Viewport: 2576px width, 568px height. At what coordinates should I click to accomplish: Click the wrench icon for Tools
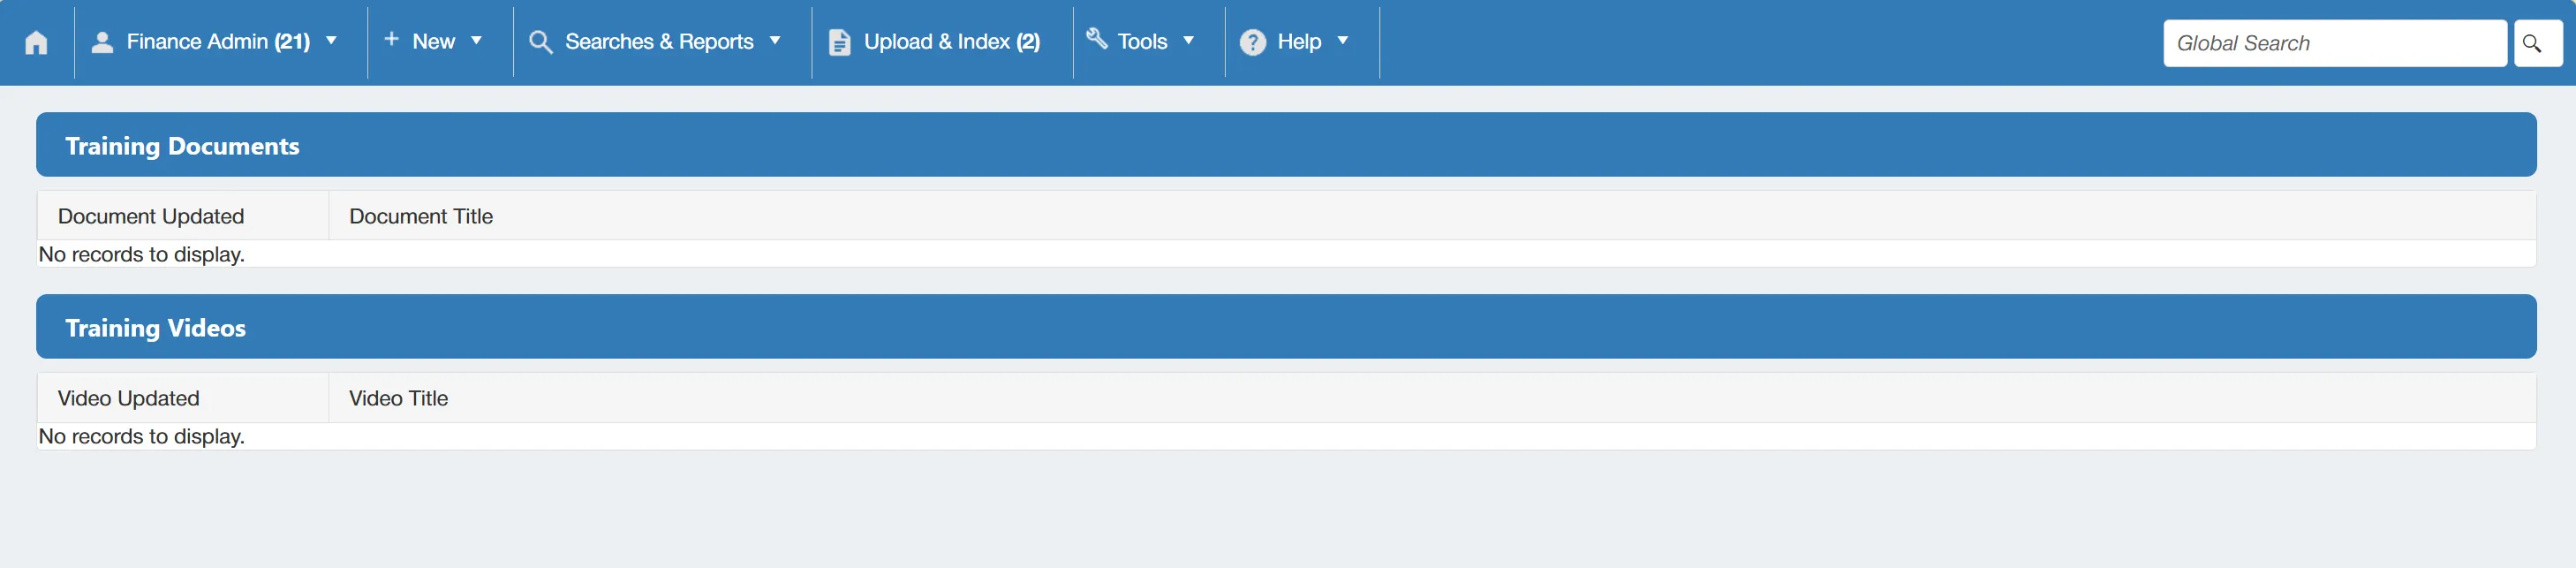(x=1097, y=39)
